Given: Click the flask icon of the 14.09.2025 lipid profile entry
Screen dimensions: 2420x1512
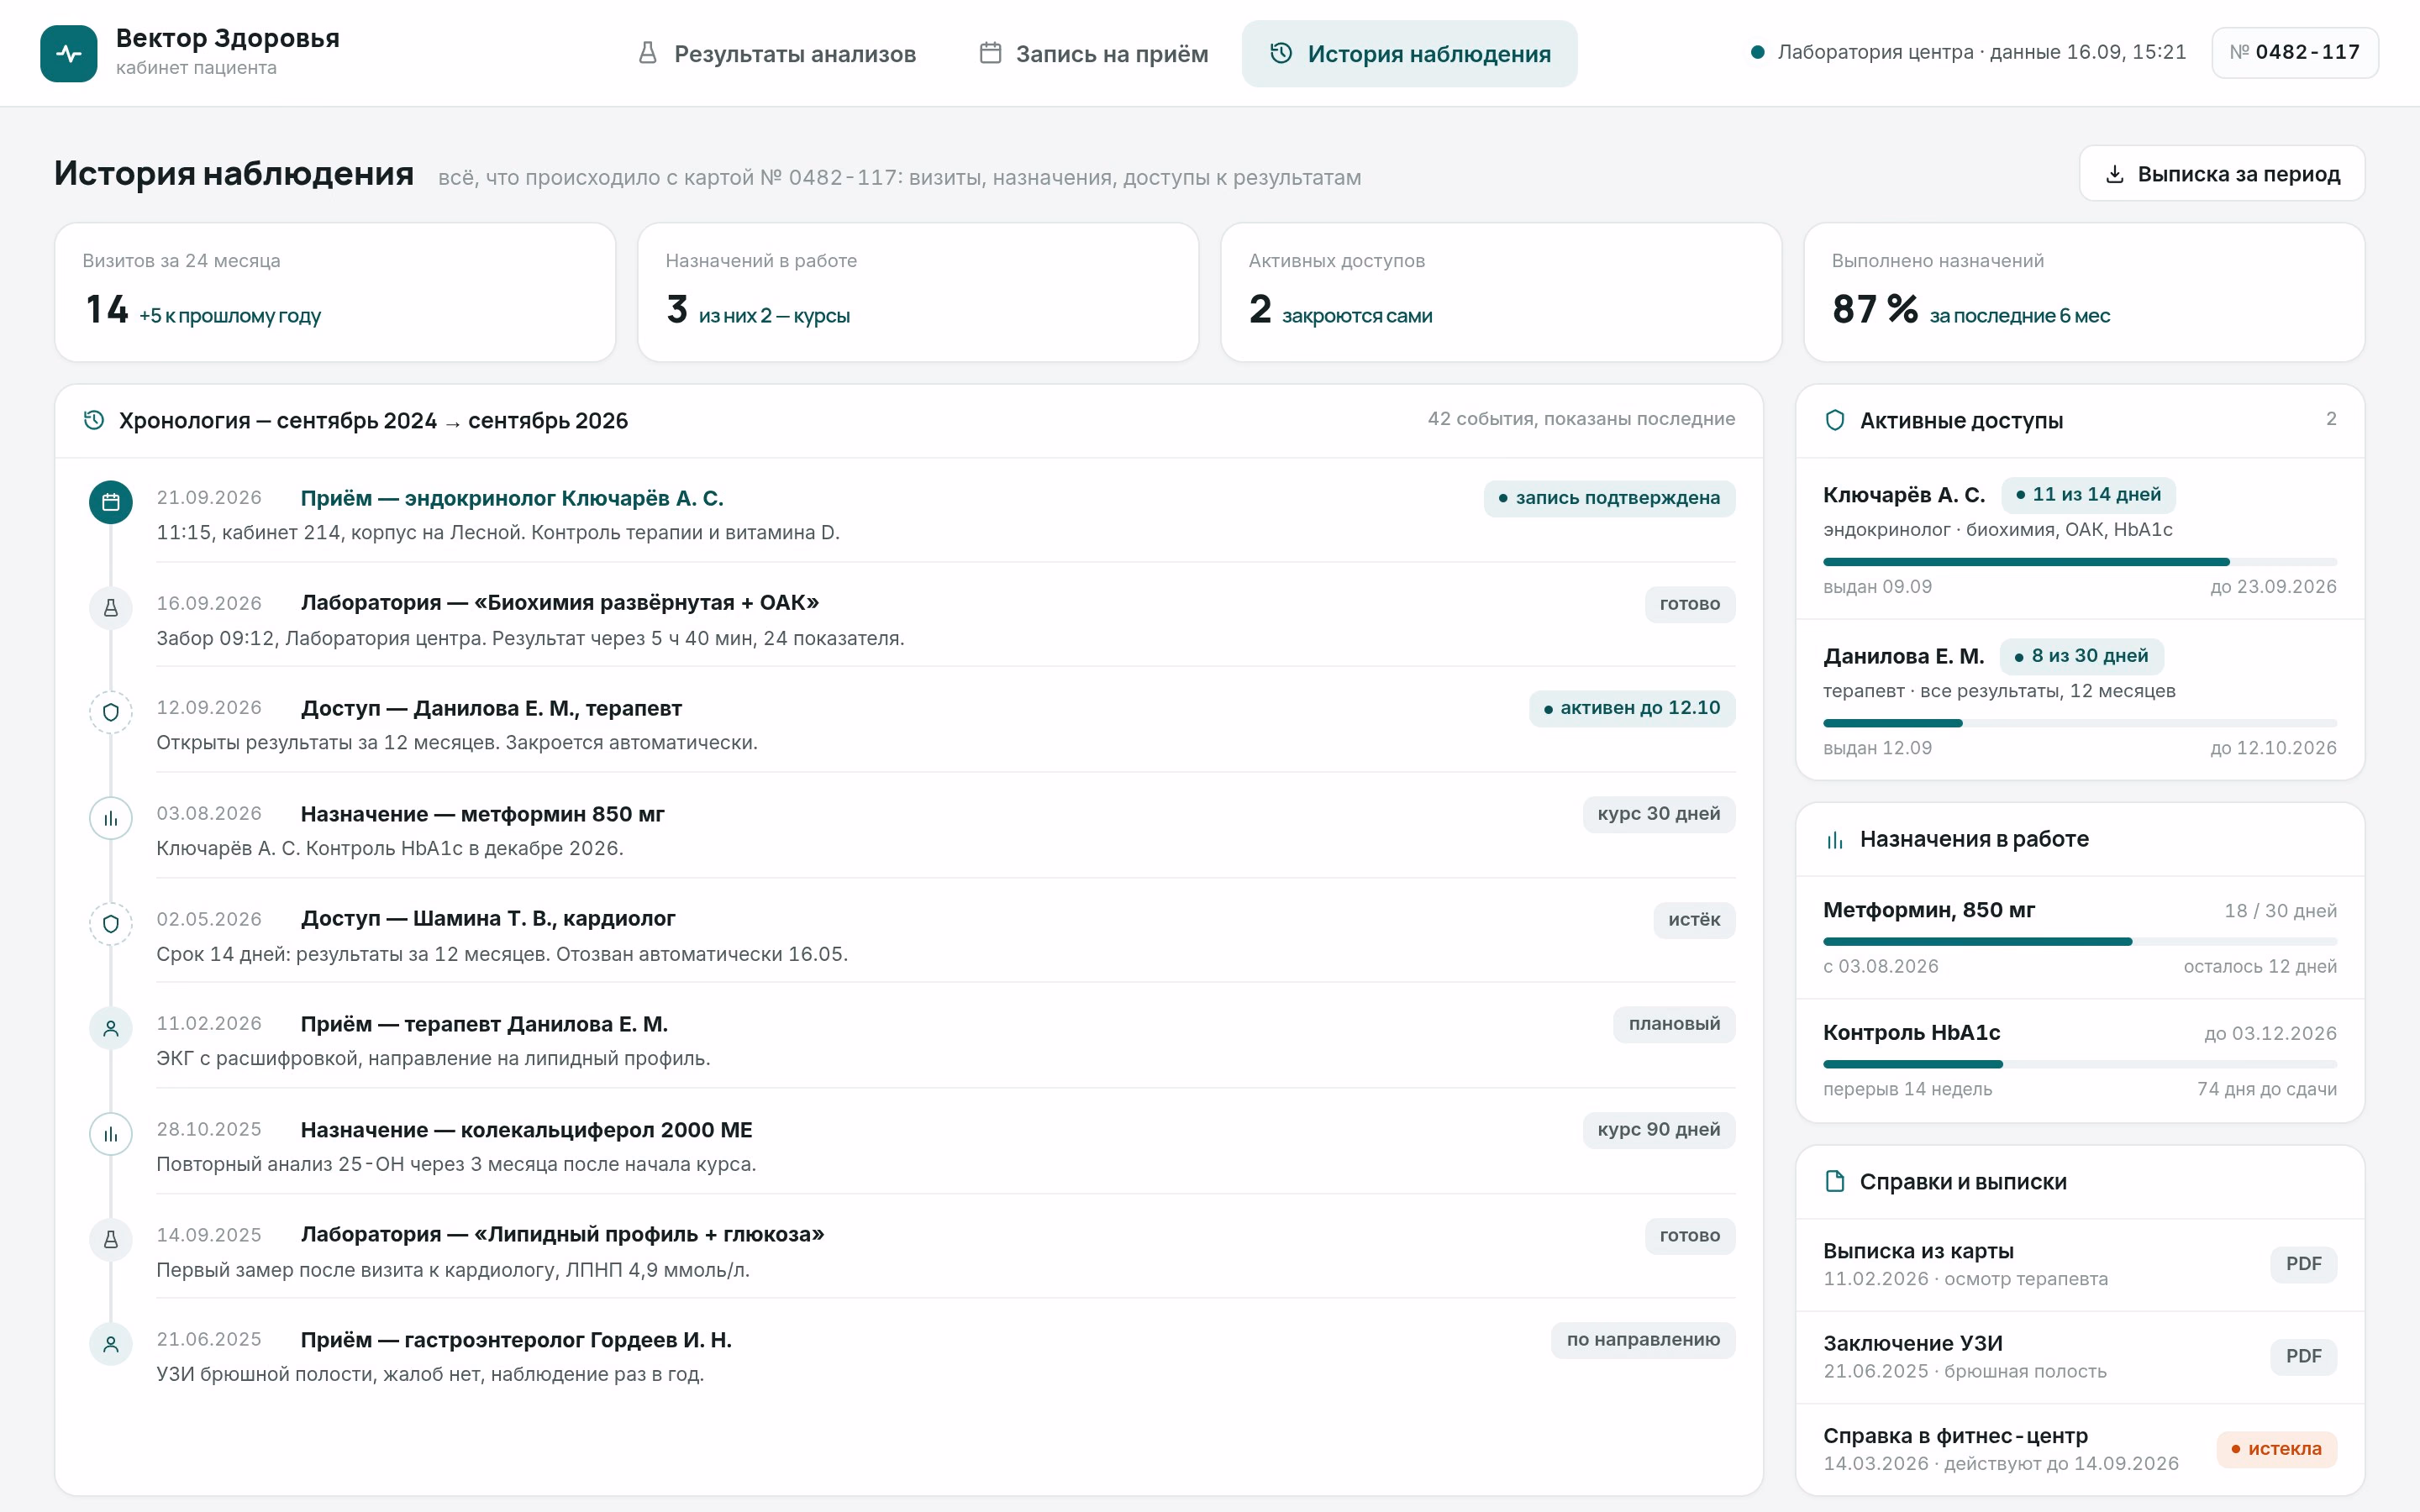Looking at the screenshot, I should 111,1240.
